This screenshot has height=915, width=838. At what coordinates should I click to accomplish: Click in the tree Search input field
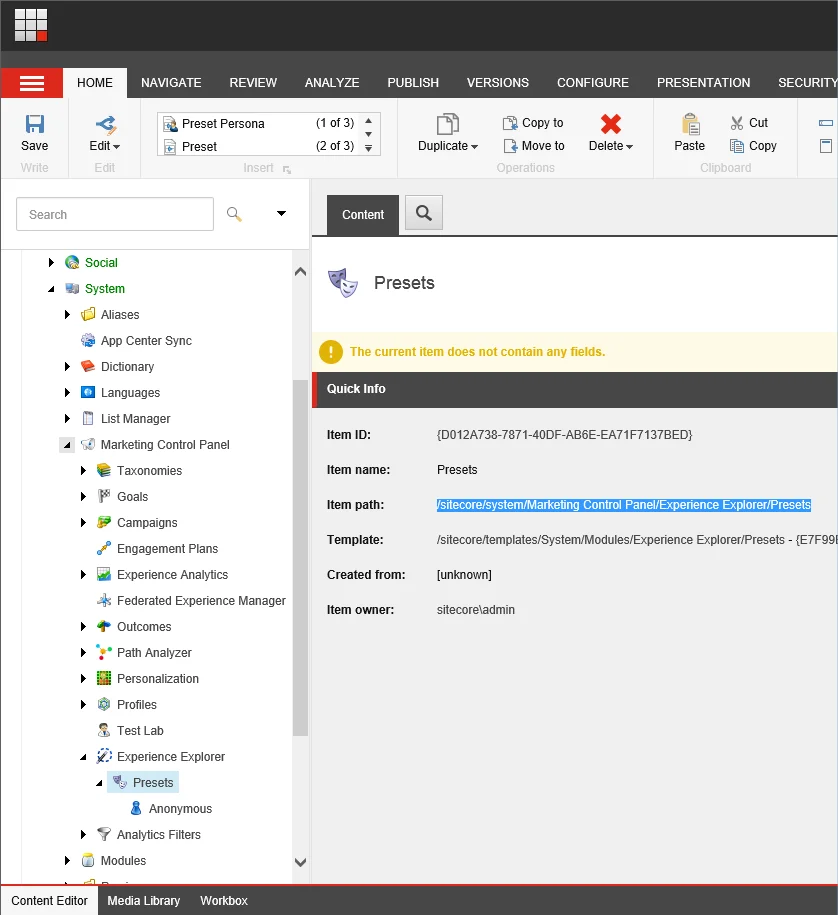115,214
